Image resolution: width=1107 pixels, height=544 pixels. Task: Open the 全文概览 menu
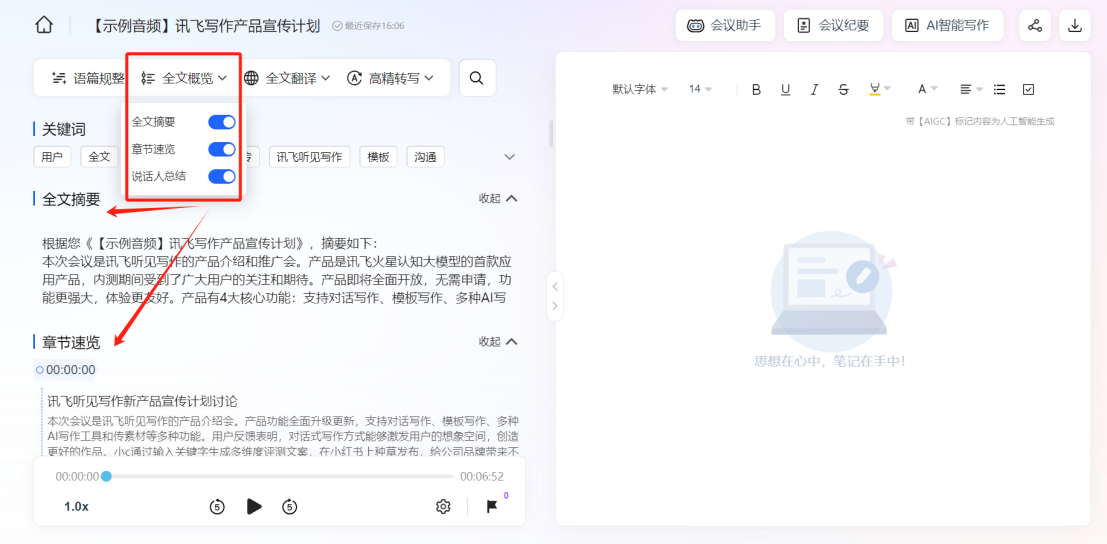click(184, 78)
